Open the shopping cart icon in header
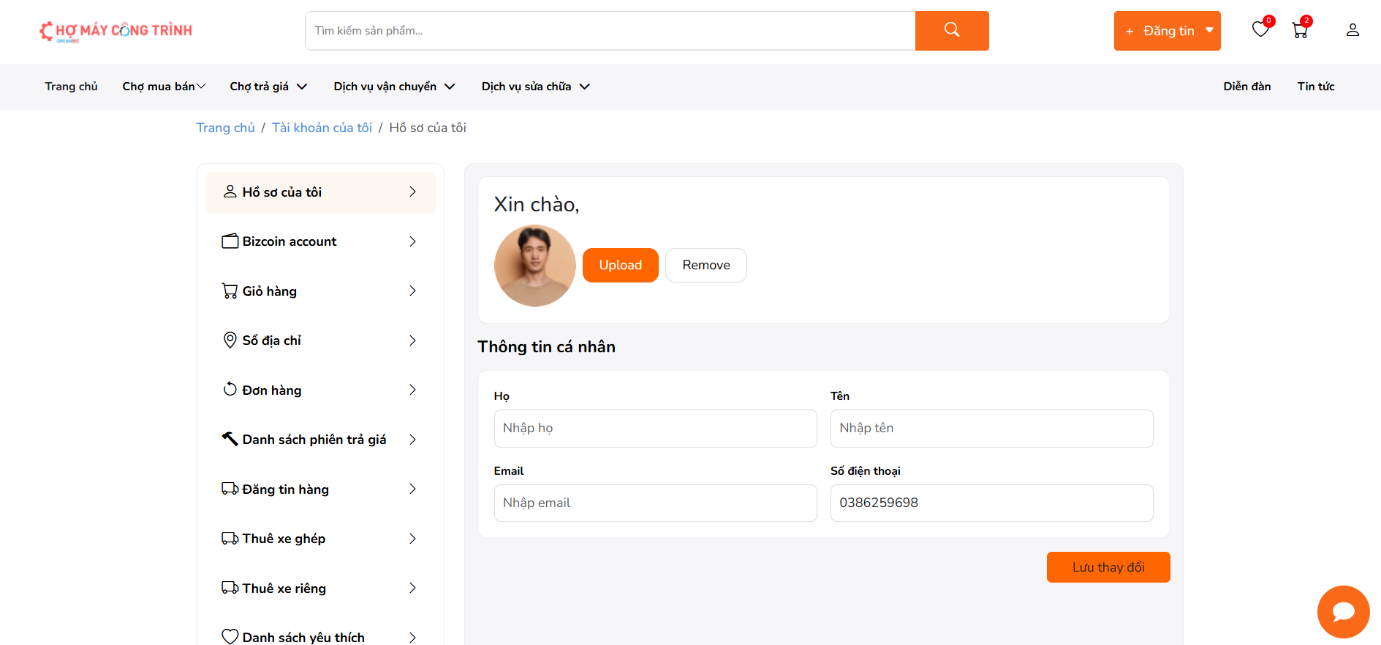This screenshot has width=1381, height=645. click(1299, 30)
